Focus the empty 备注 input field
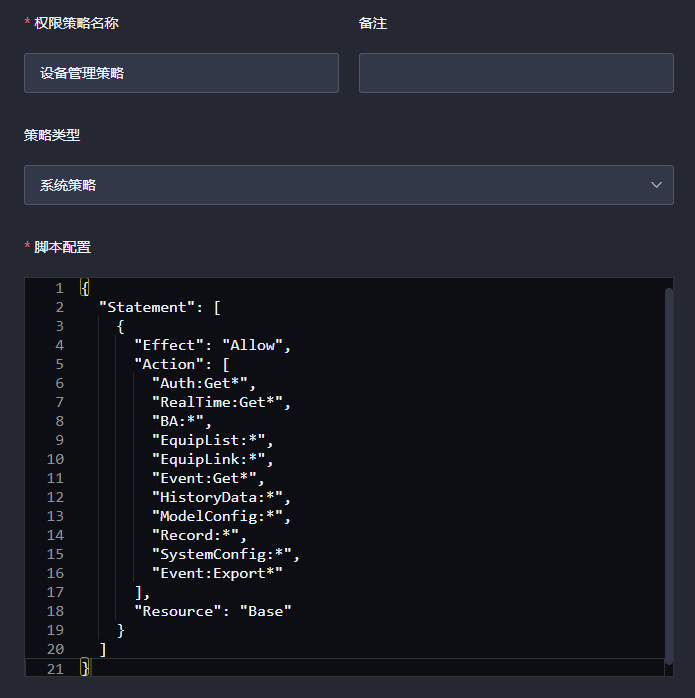This screenshot has width=695, height=698. coord(516,73)
